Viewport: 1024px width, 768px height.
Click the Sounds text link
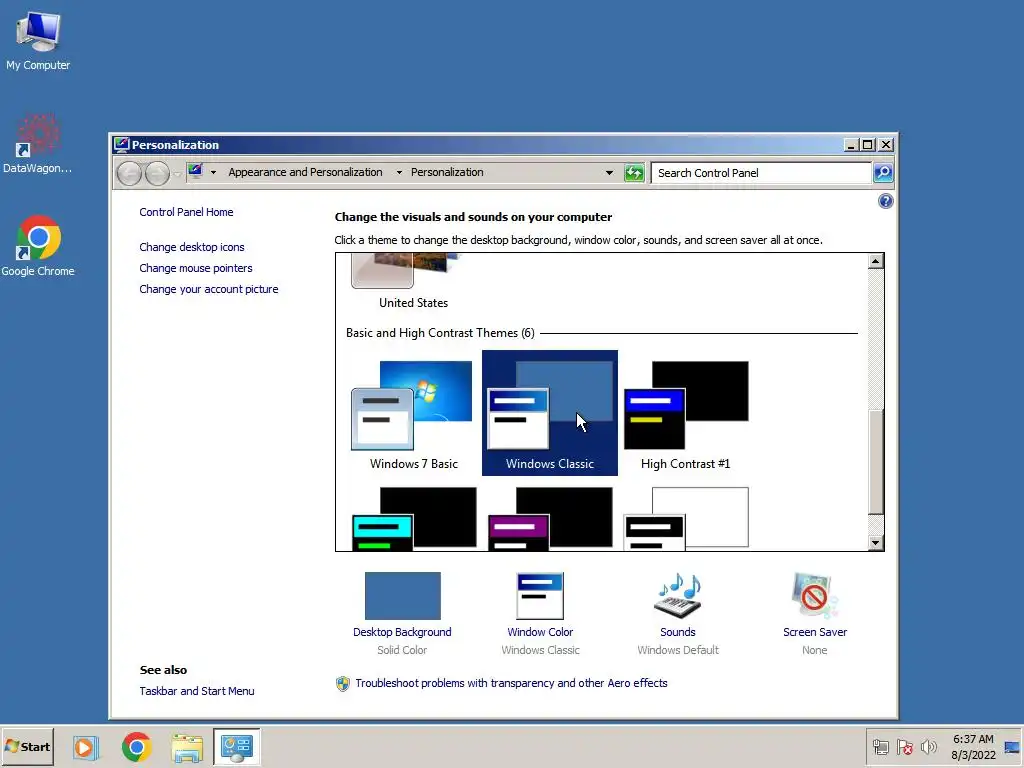678,632
